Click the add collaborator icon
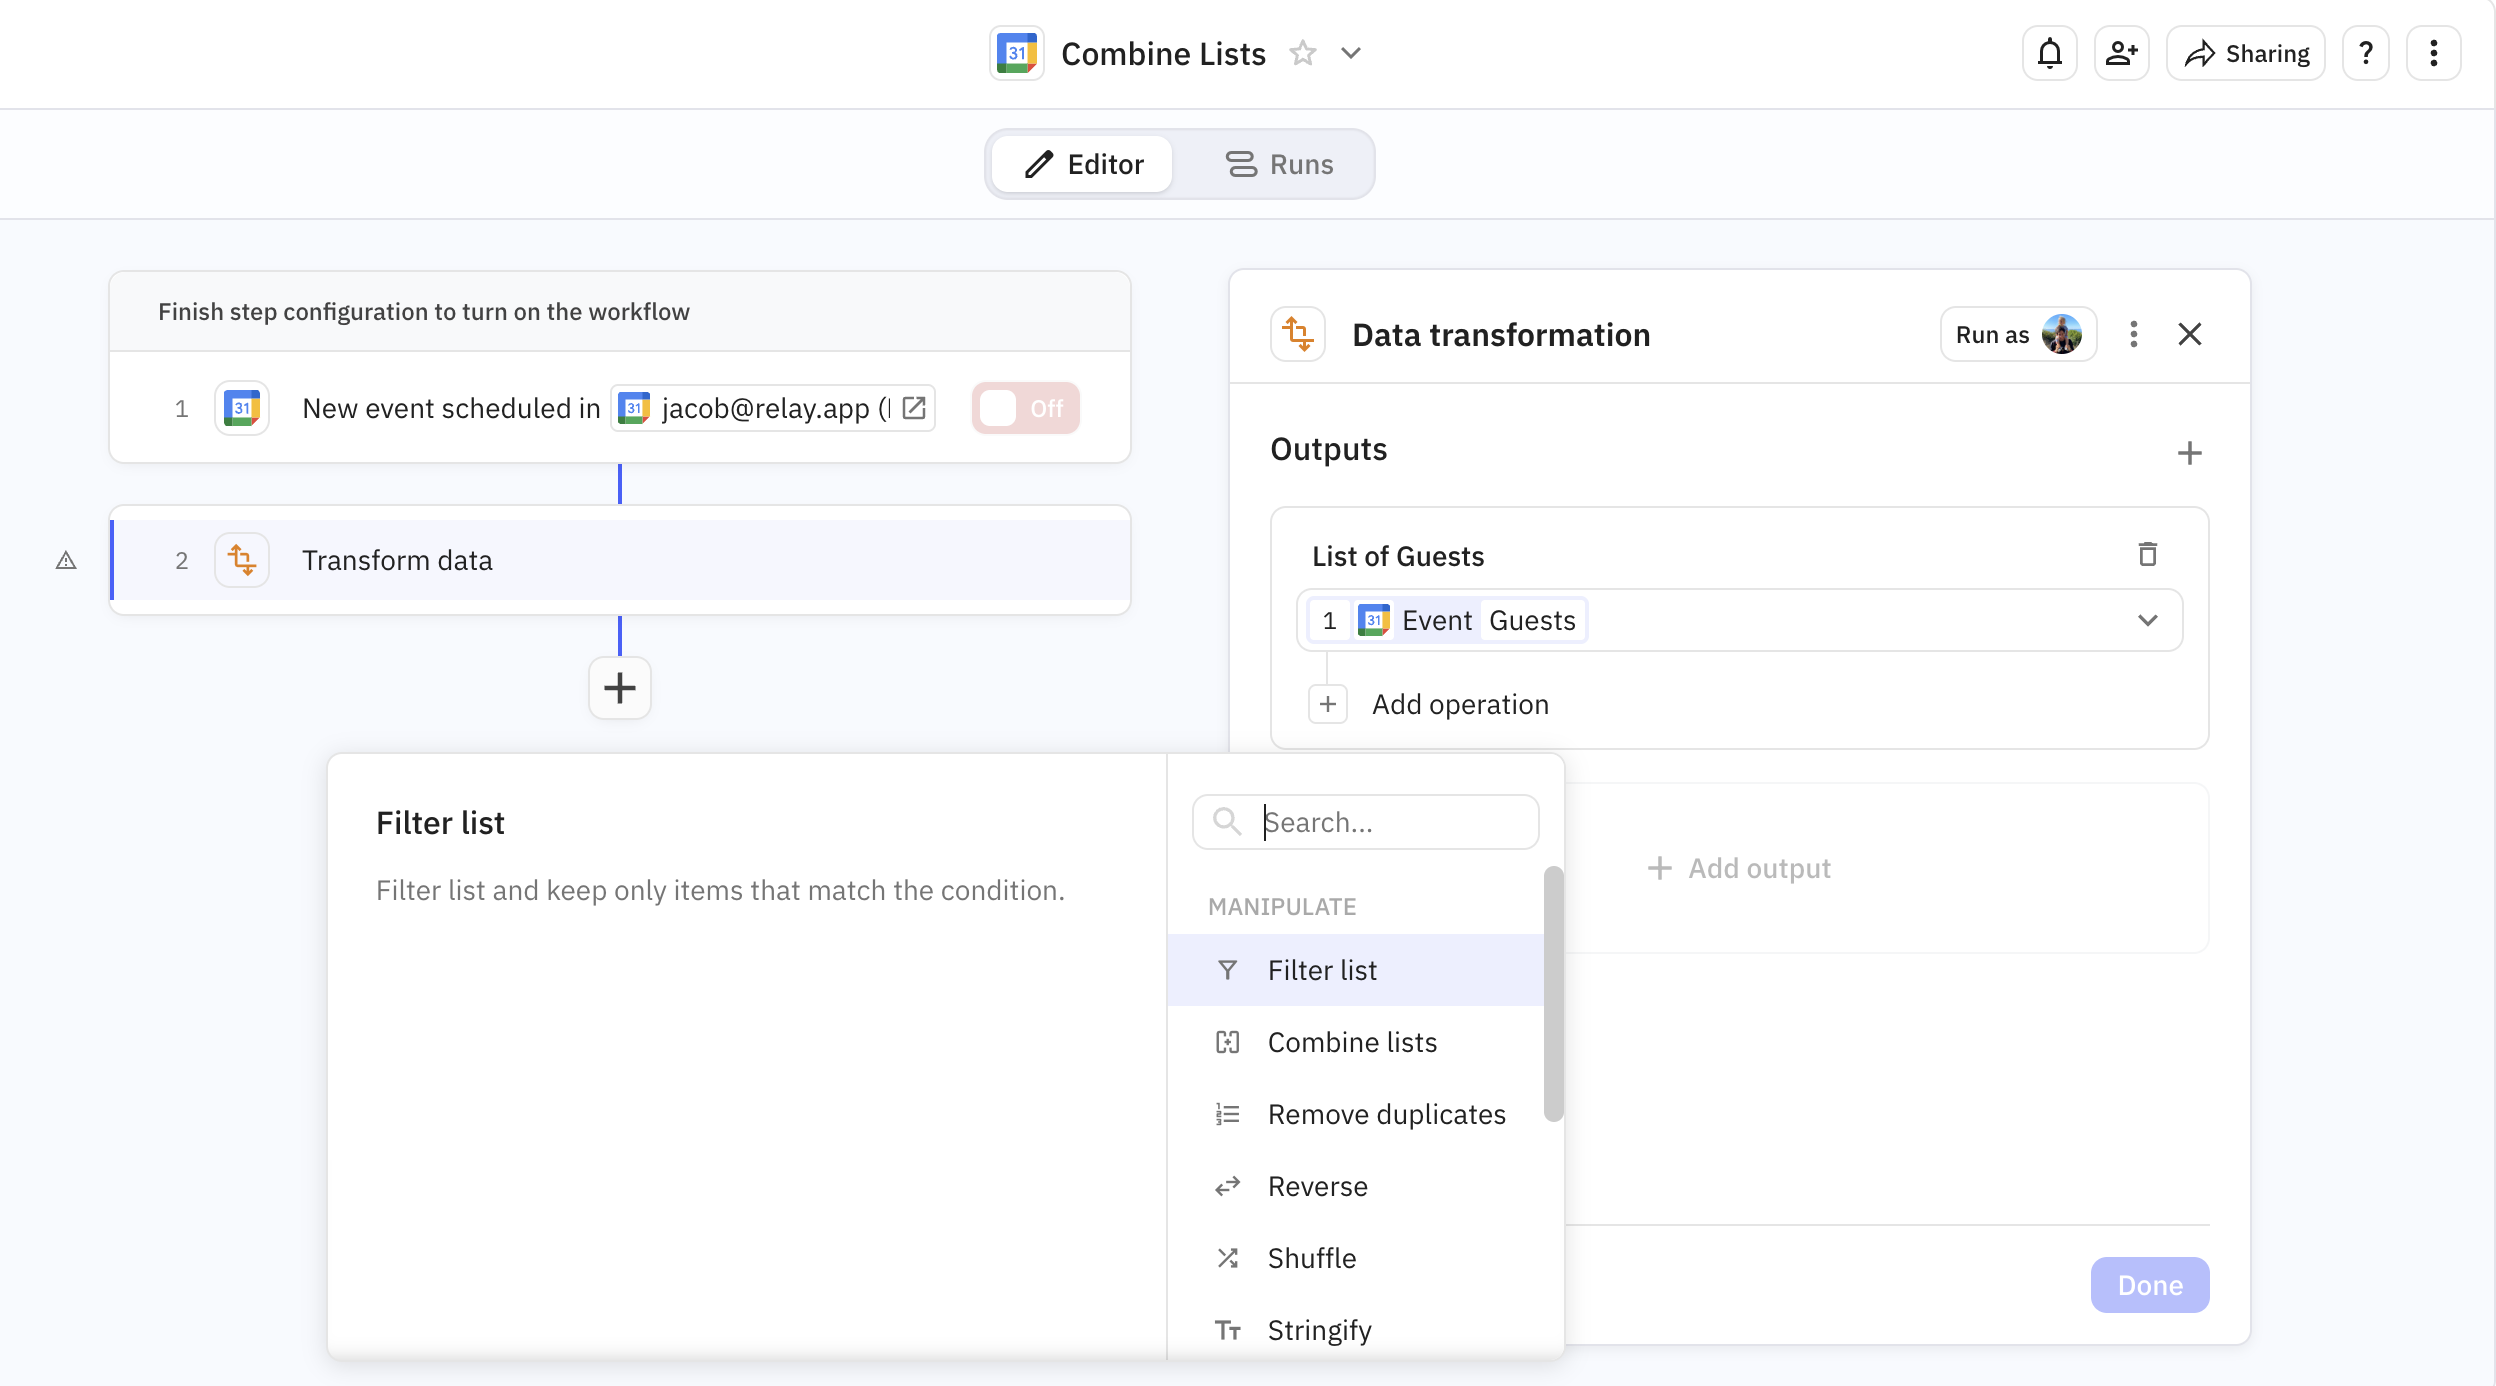The image size is (2496, 1386). point(2121,54)
